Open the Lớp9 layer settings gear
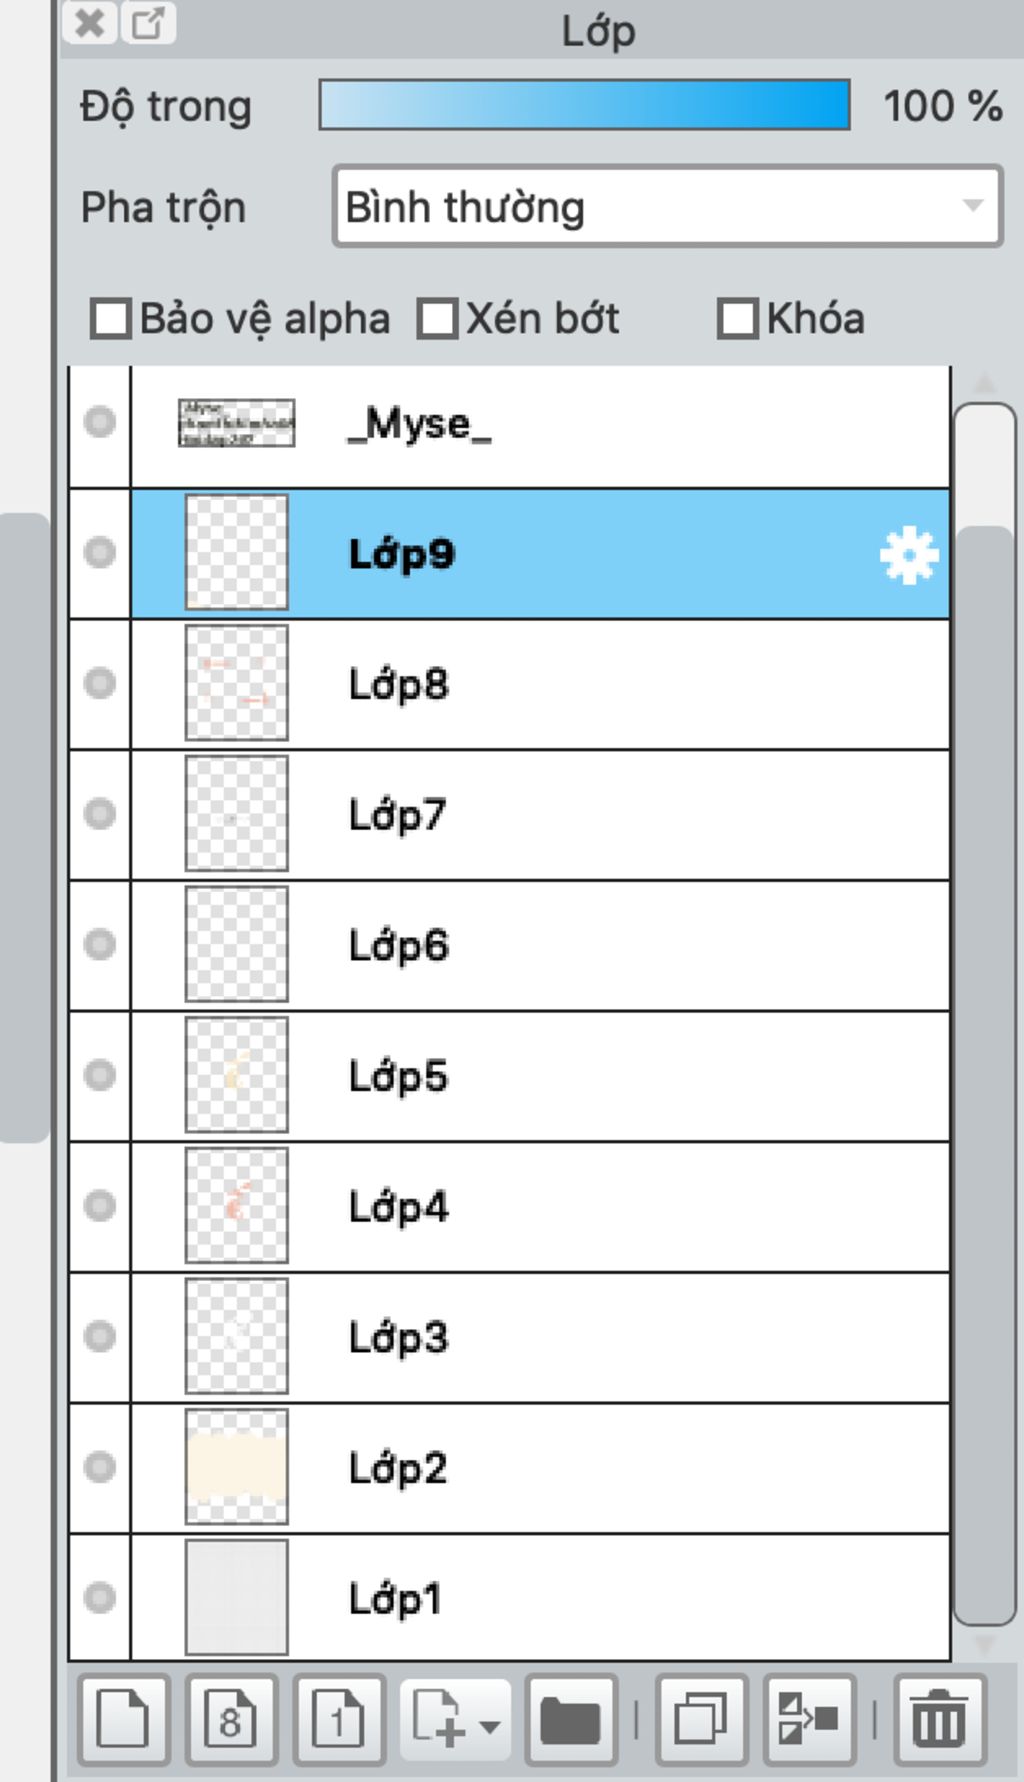 pyautogui.click(x=908, y=555)
